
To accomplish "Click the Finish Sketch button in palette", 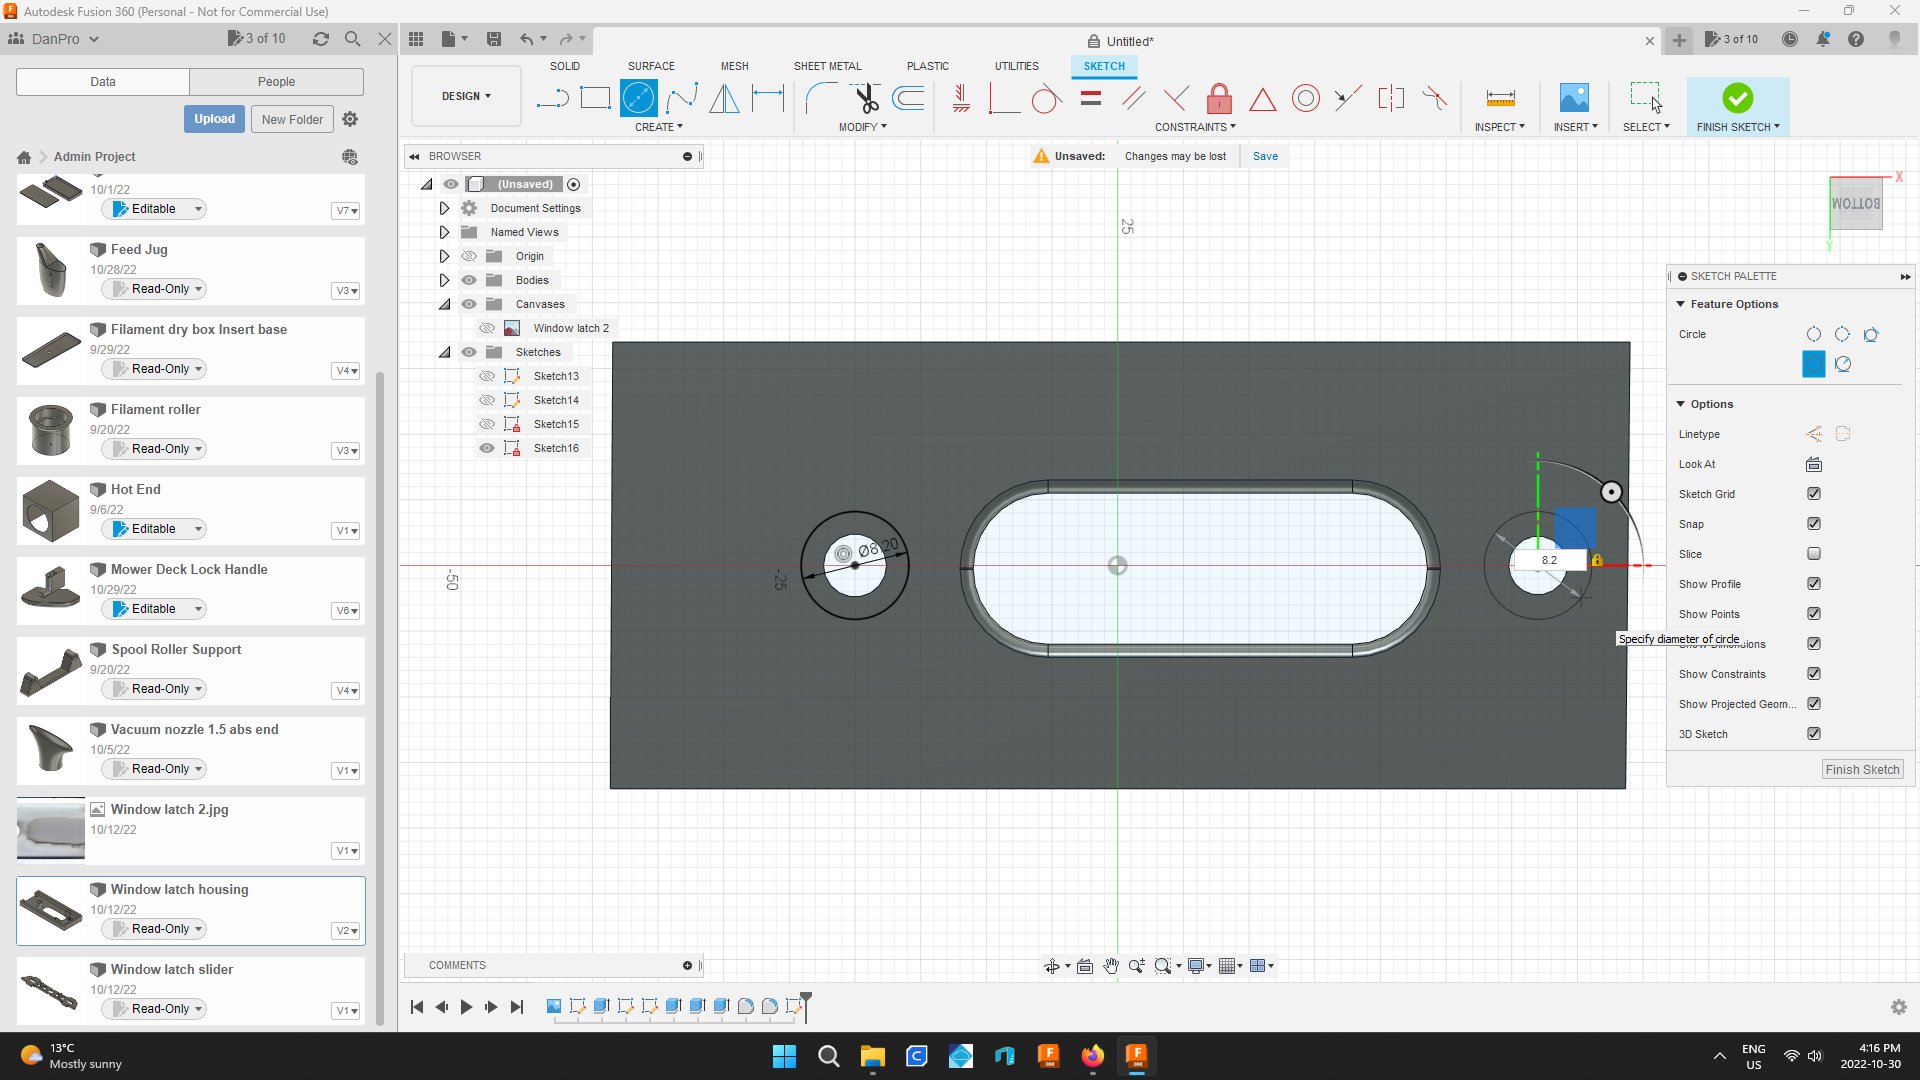I will click(x=1861, y=769).
